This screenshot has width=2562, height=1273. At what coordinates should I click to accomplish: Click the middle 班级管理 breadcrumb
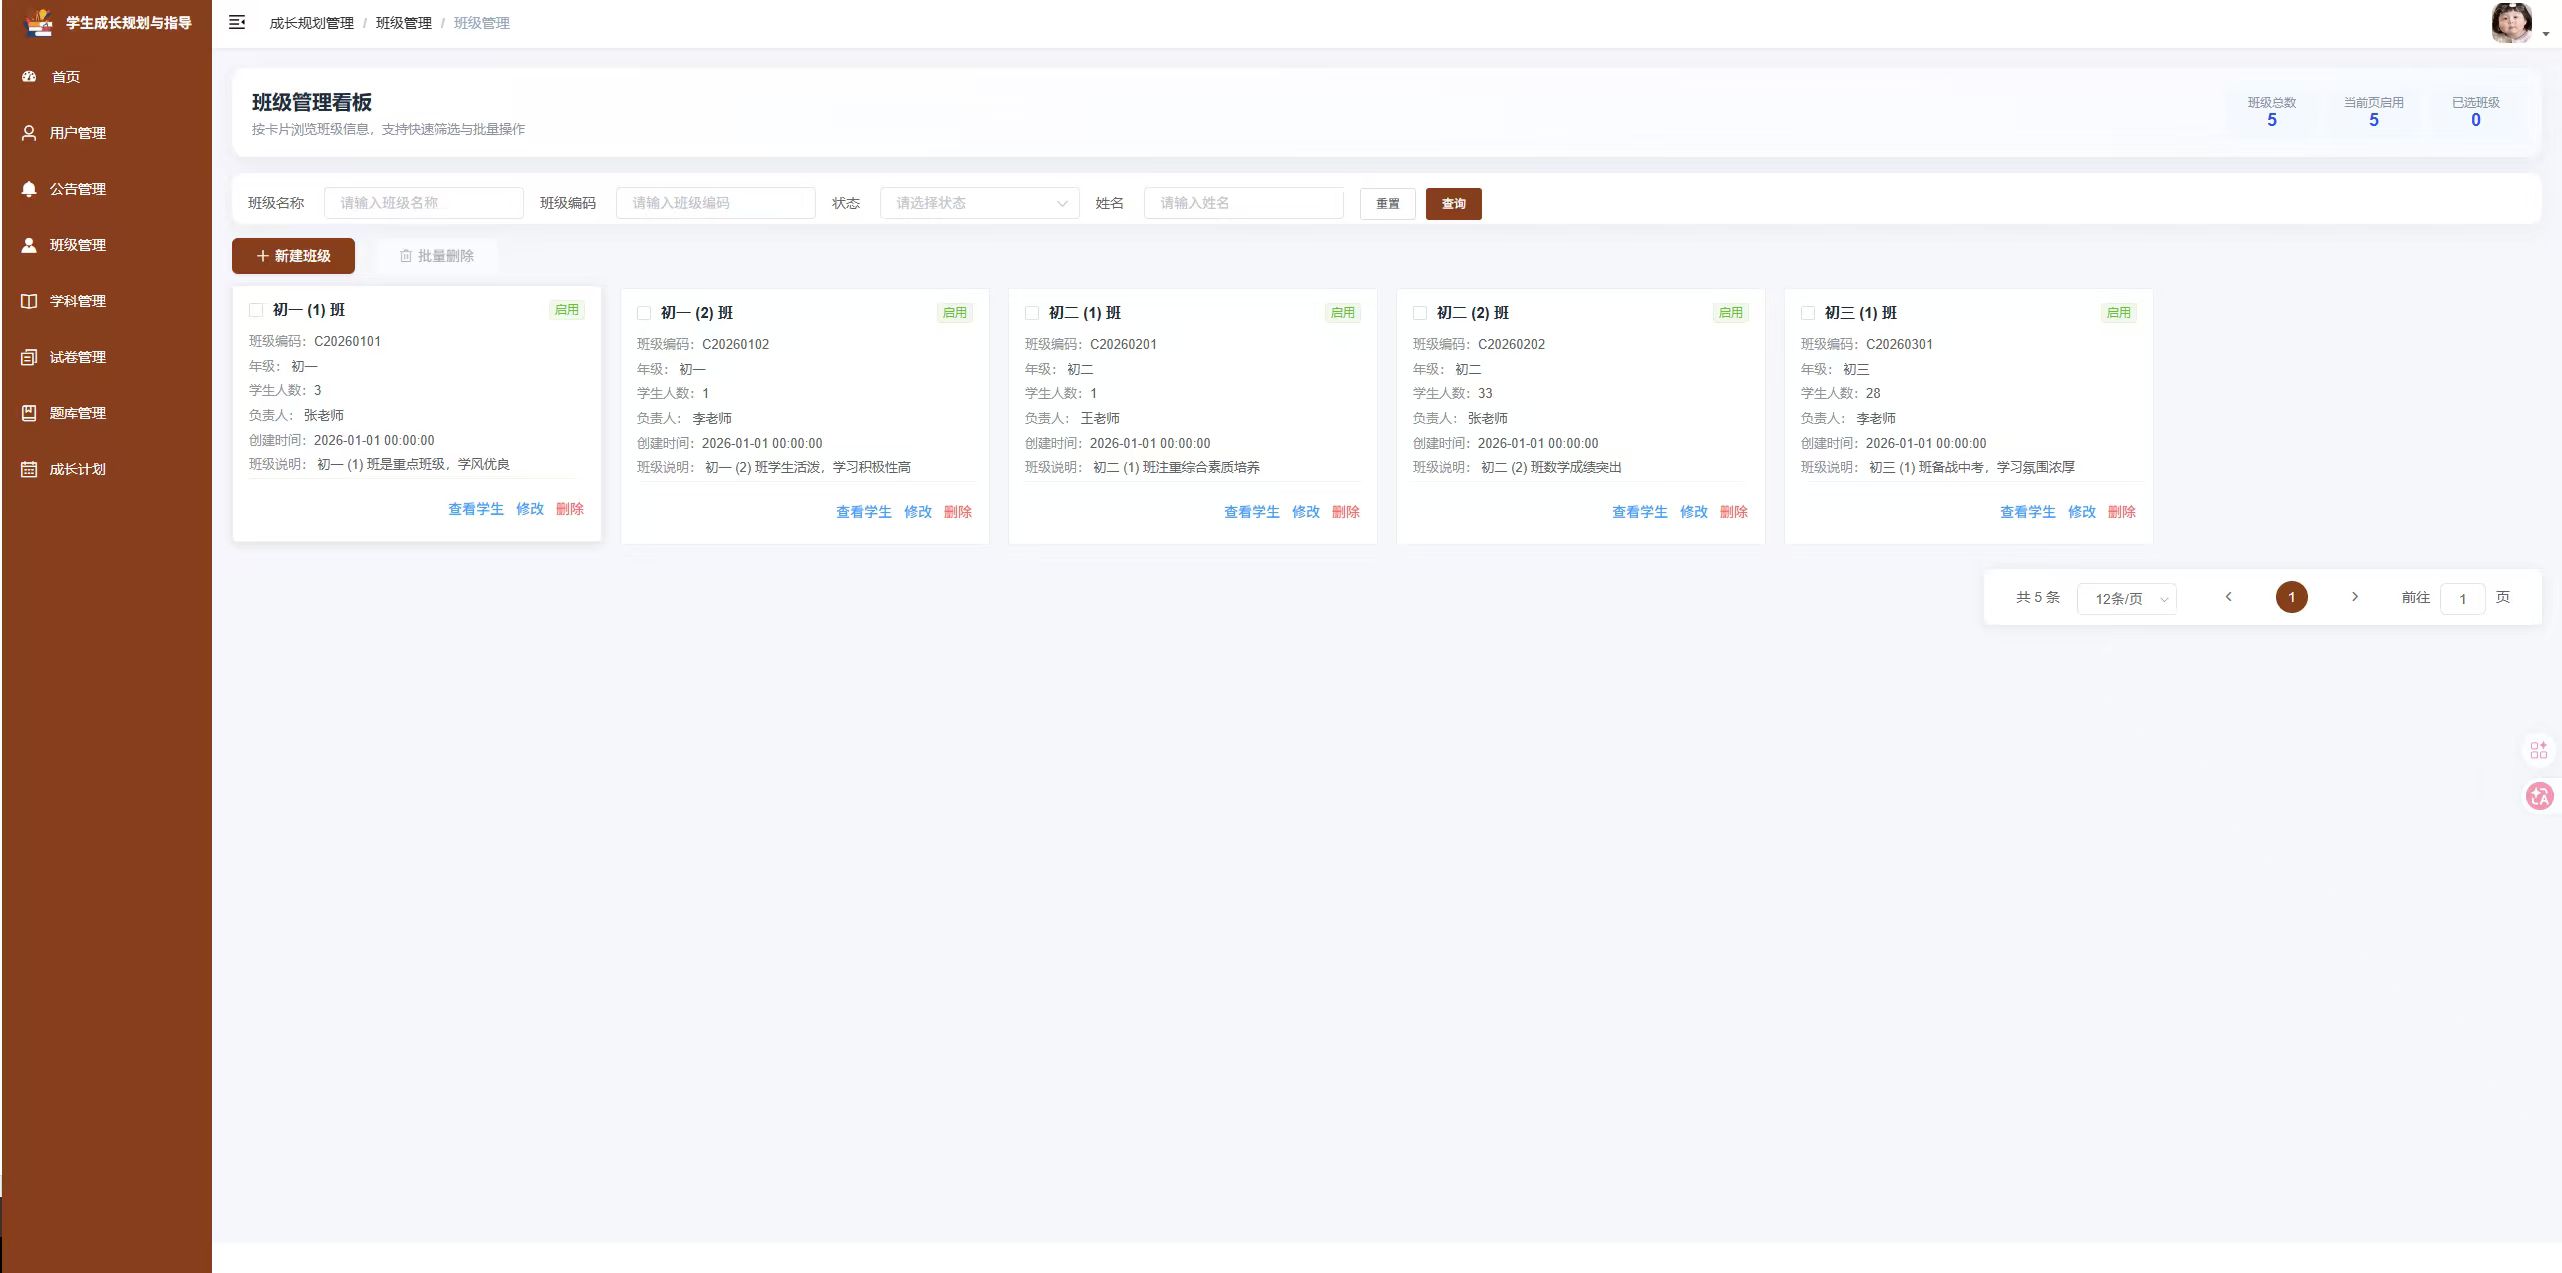pos(404,23)
